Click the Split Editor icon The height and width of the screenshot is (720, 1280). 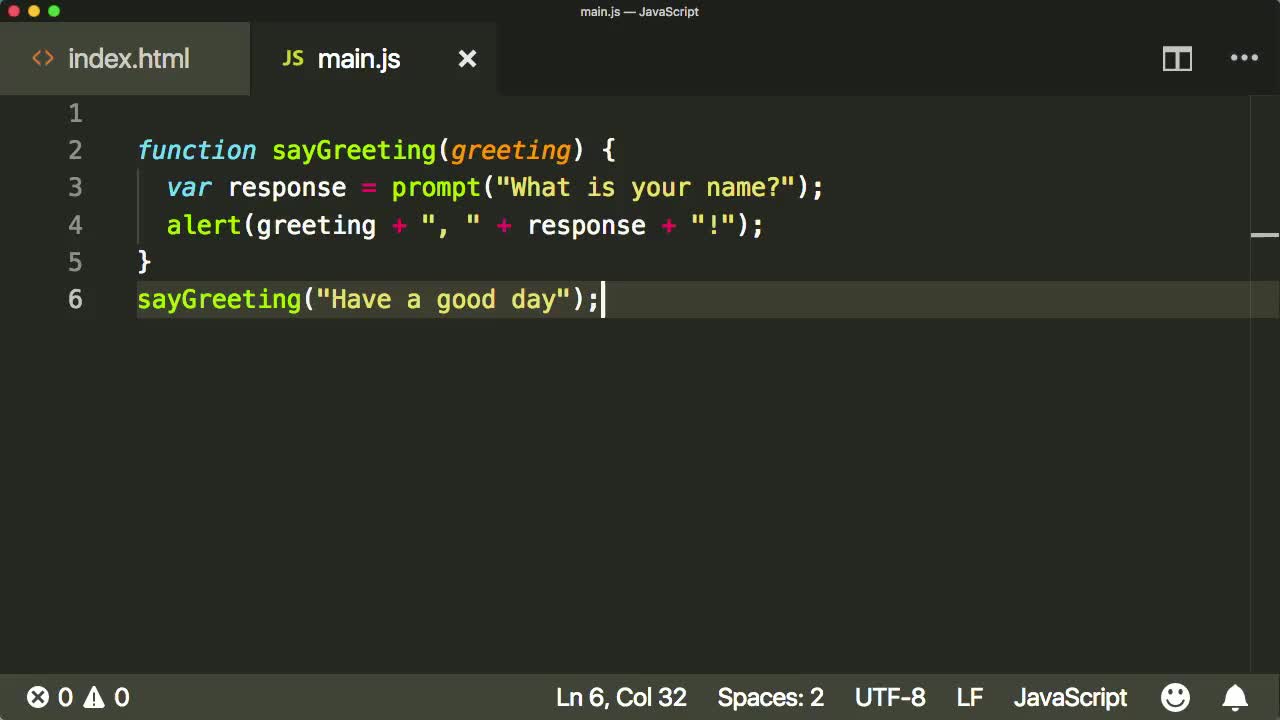click(1177, 59)
